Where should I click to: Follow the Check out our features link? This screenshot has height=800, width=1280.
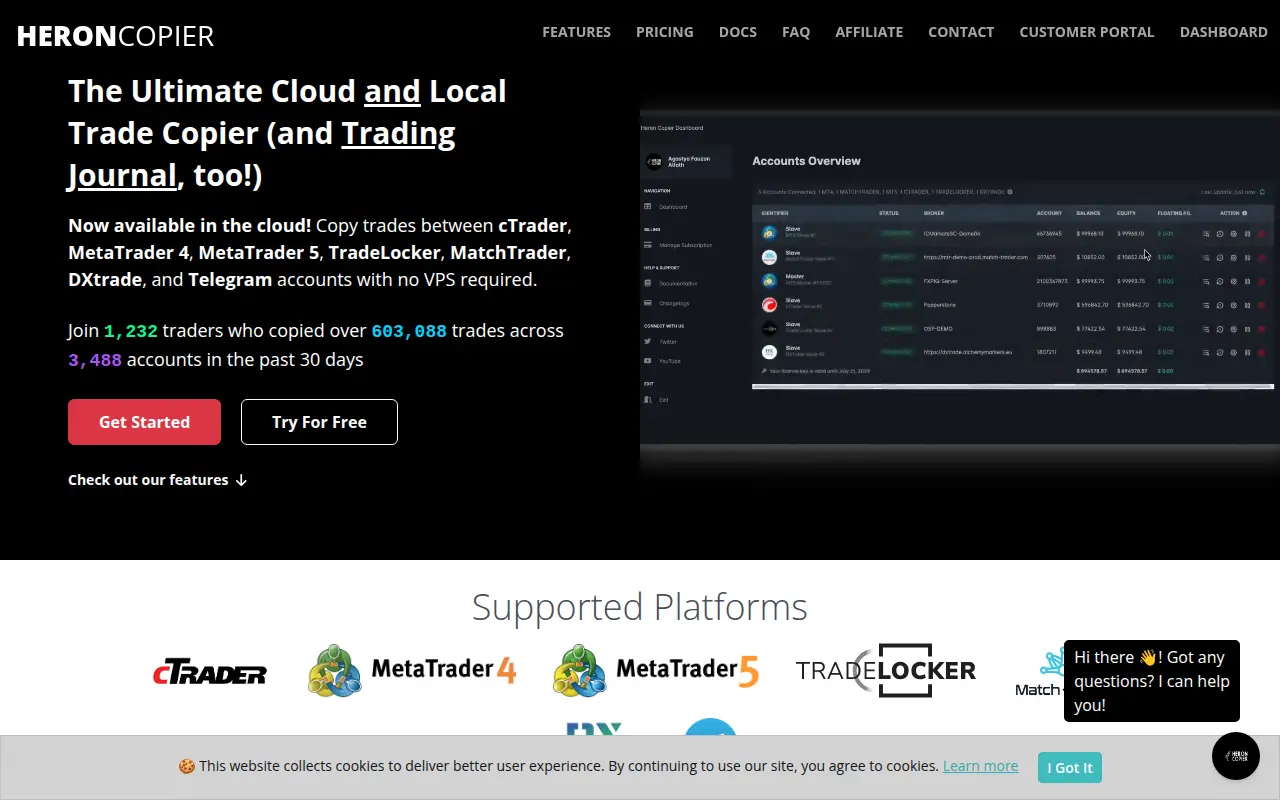point(157,480)
